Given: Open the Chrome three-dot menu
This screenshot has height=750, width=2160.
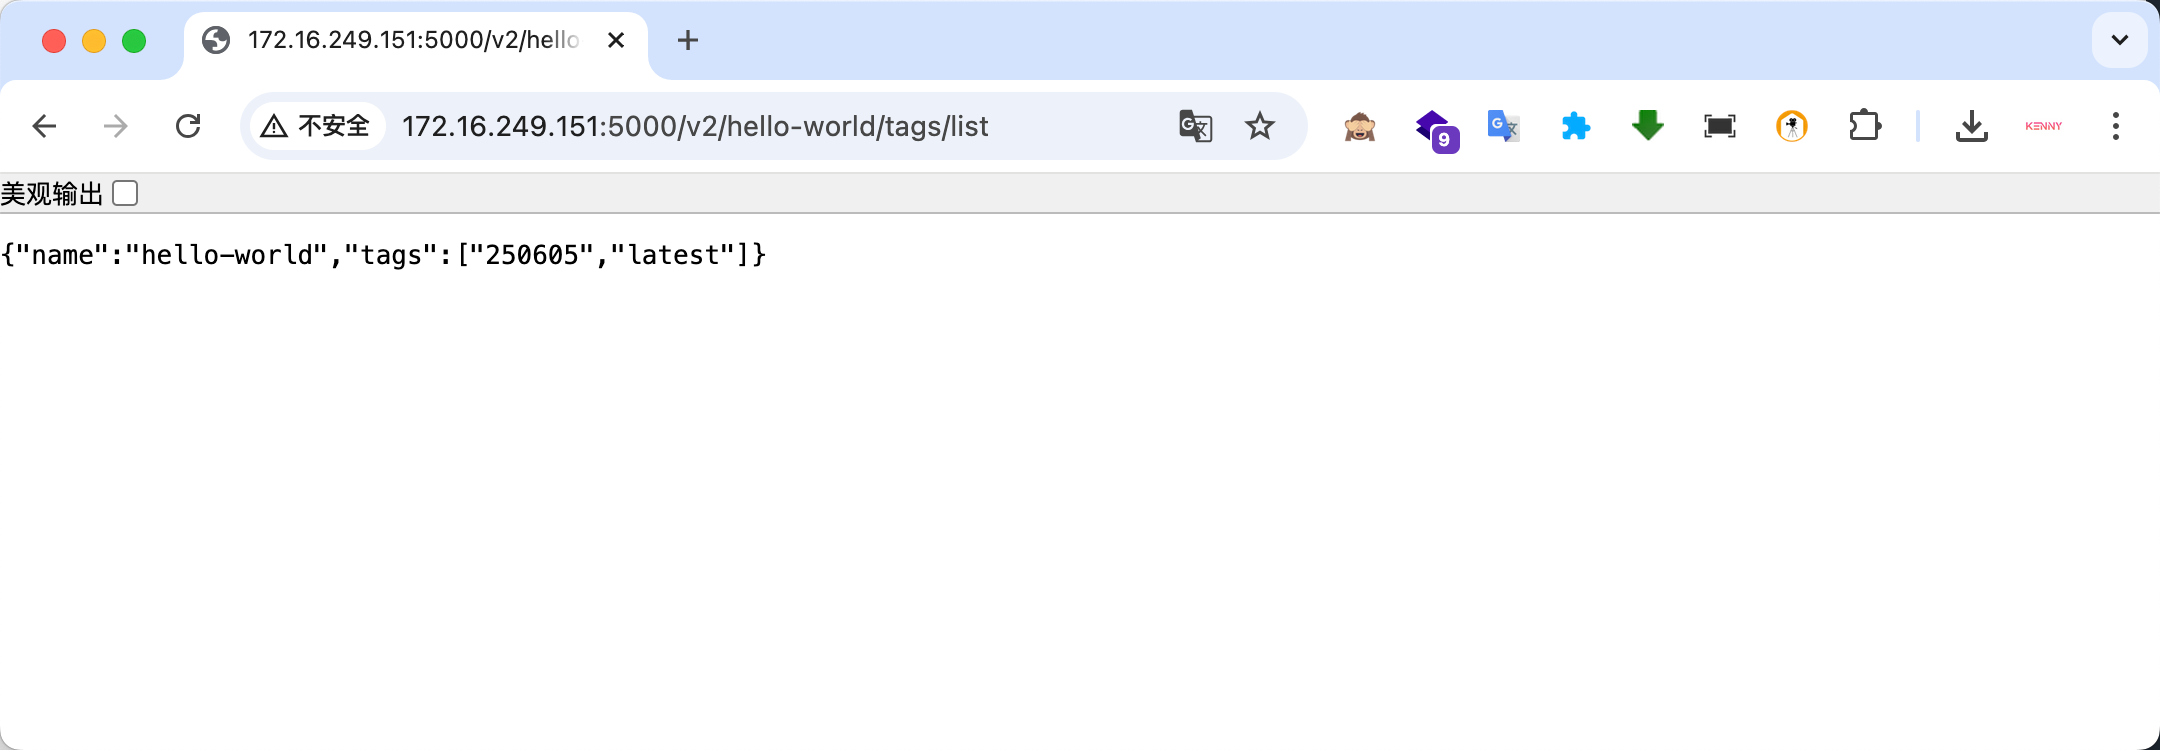Looking at the screenshot, I should 2116,126.
